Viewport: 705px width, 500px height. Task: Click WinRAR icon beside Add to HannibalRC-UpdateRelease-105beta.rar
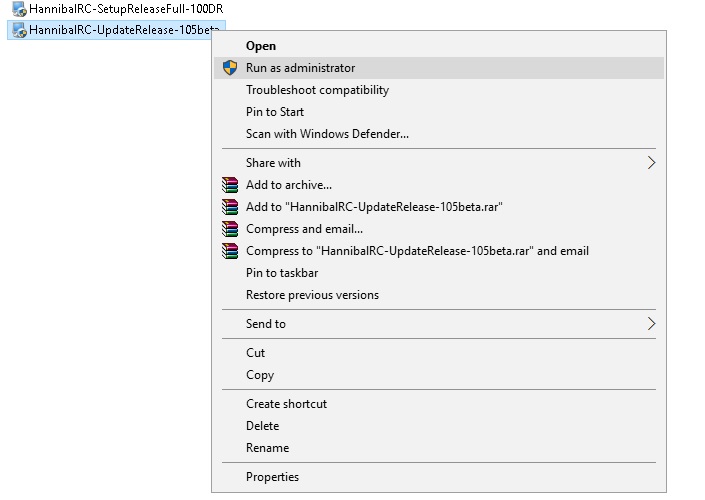tap(230, 207)
